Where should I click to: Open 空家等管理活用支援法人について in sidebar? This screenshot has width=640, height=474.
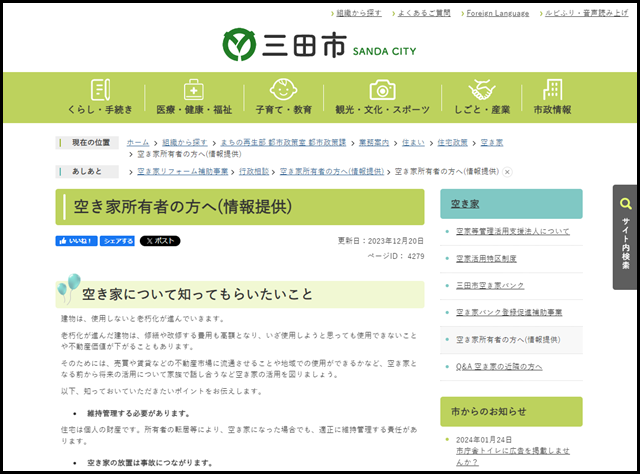tap(512, 231)
